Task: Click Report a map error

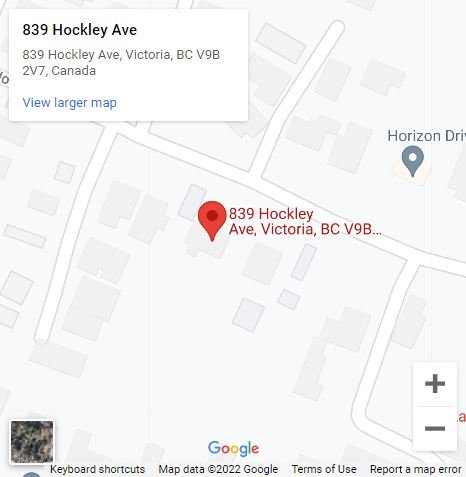Action: point(416,469)
